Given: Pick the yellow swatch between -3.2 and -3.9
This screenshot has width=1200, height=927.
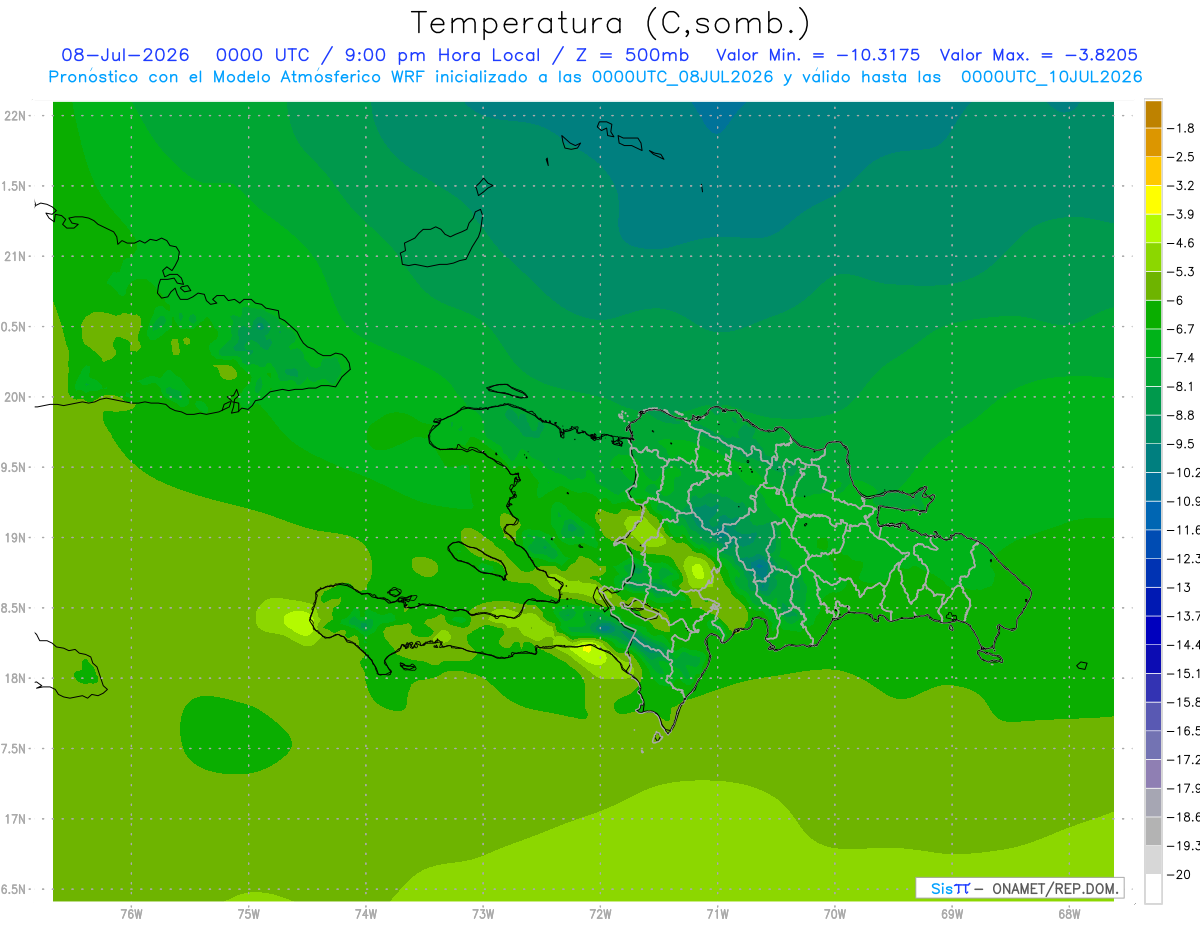Looking at the screenshot, I should point(1153,200).
